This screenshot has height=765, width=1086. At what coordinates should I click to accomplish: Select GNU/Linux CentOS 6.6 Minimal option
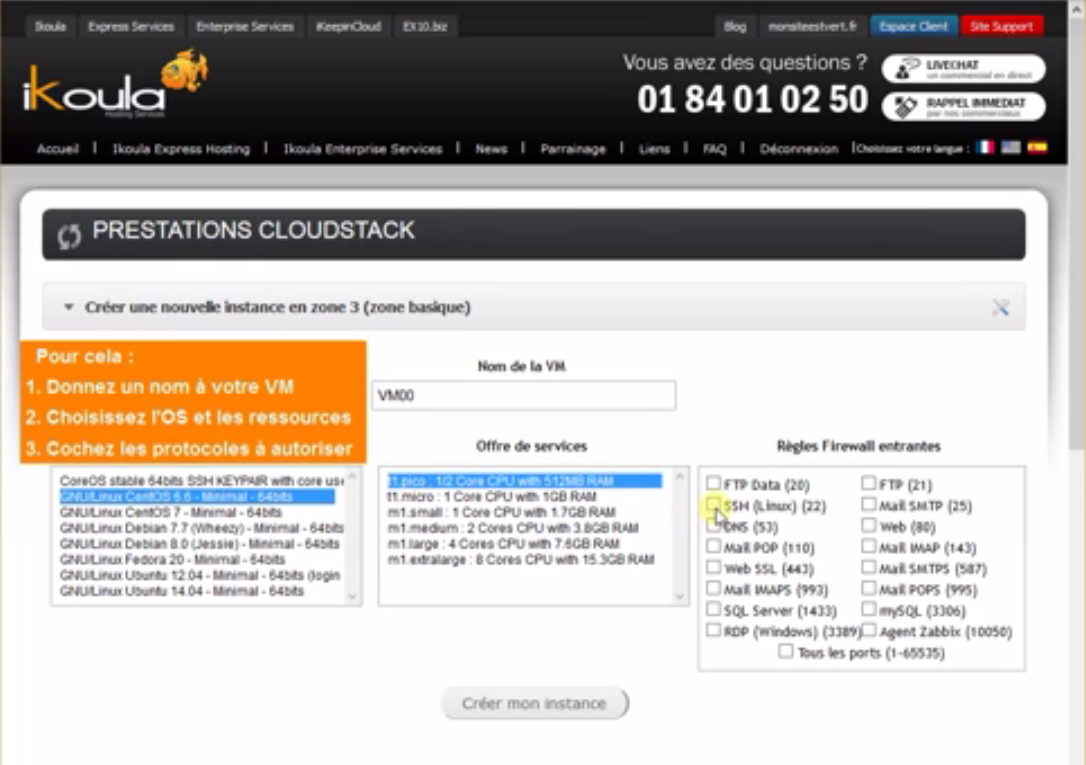tap(197, 496)
